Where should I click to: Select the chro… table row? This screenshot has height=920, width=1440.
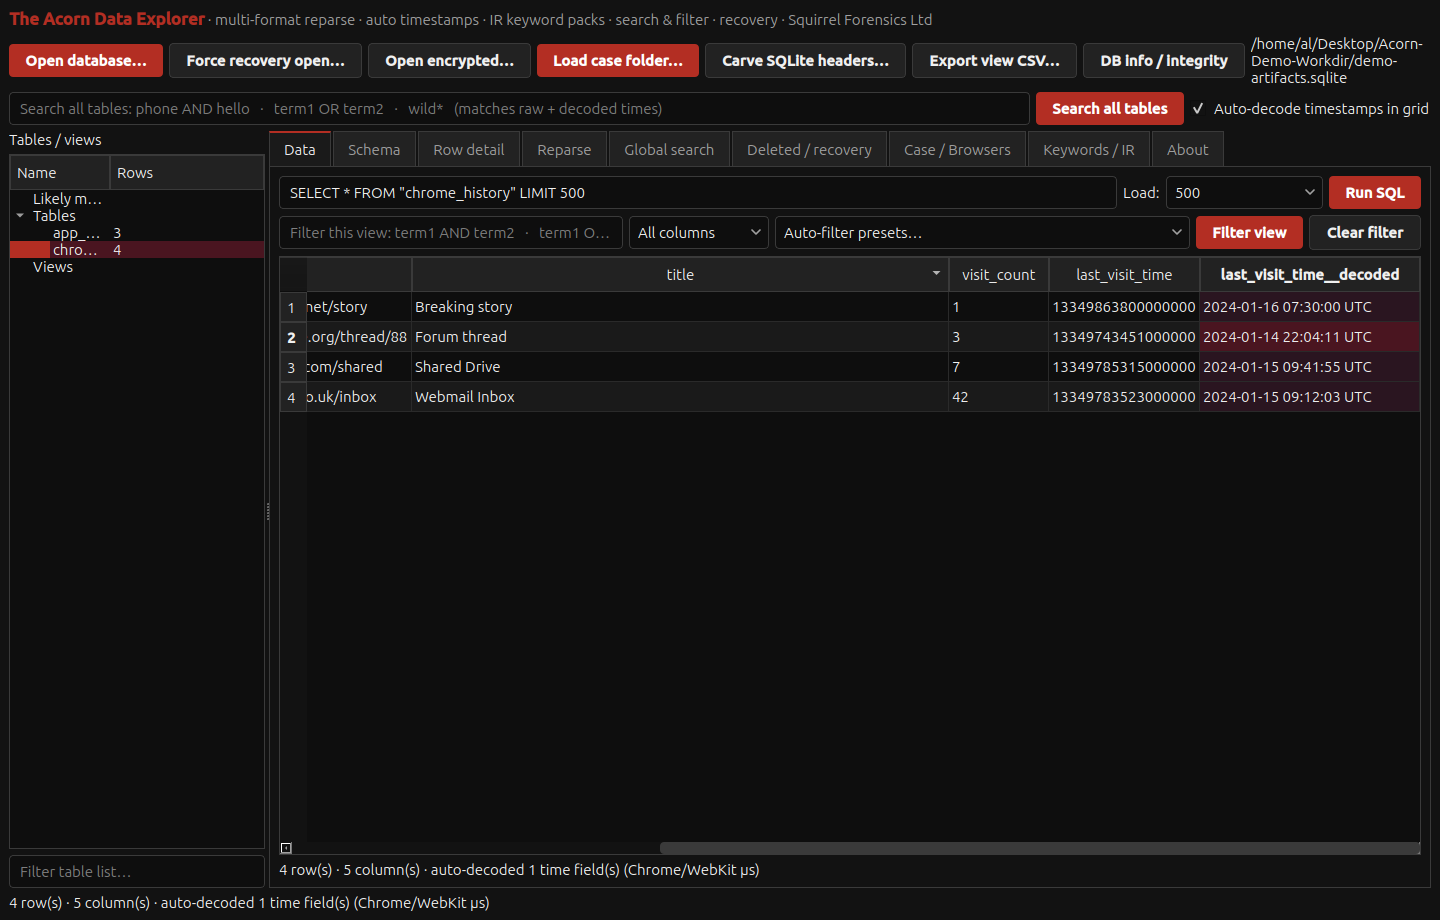click(137, 250)
